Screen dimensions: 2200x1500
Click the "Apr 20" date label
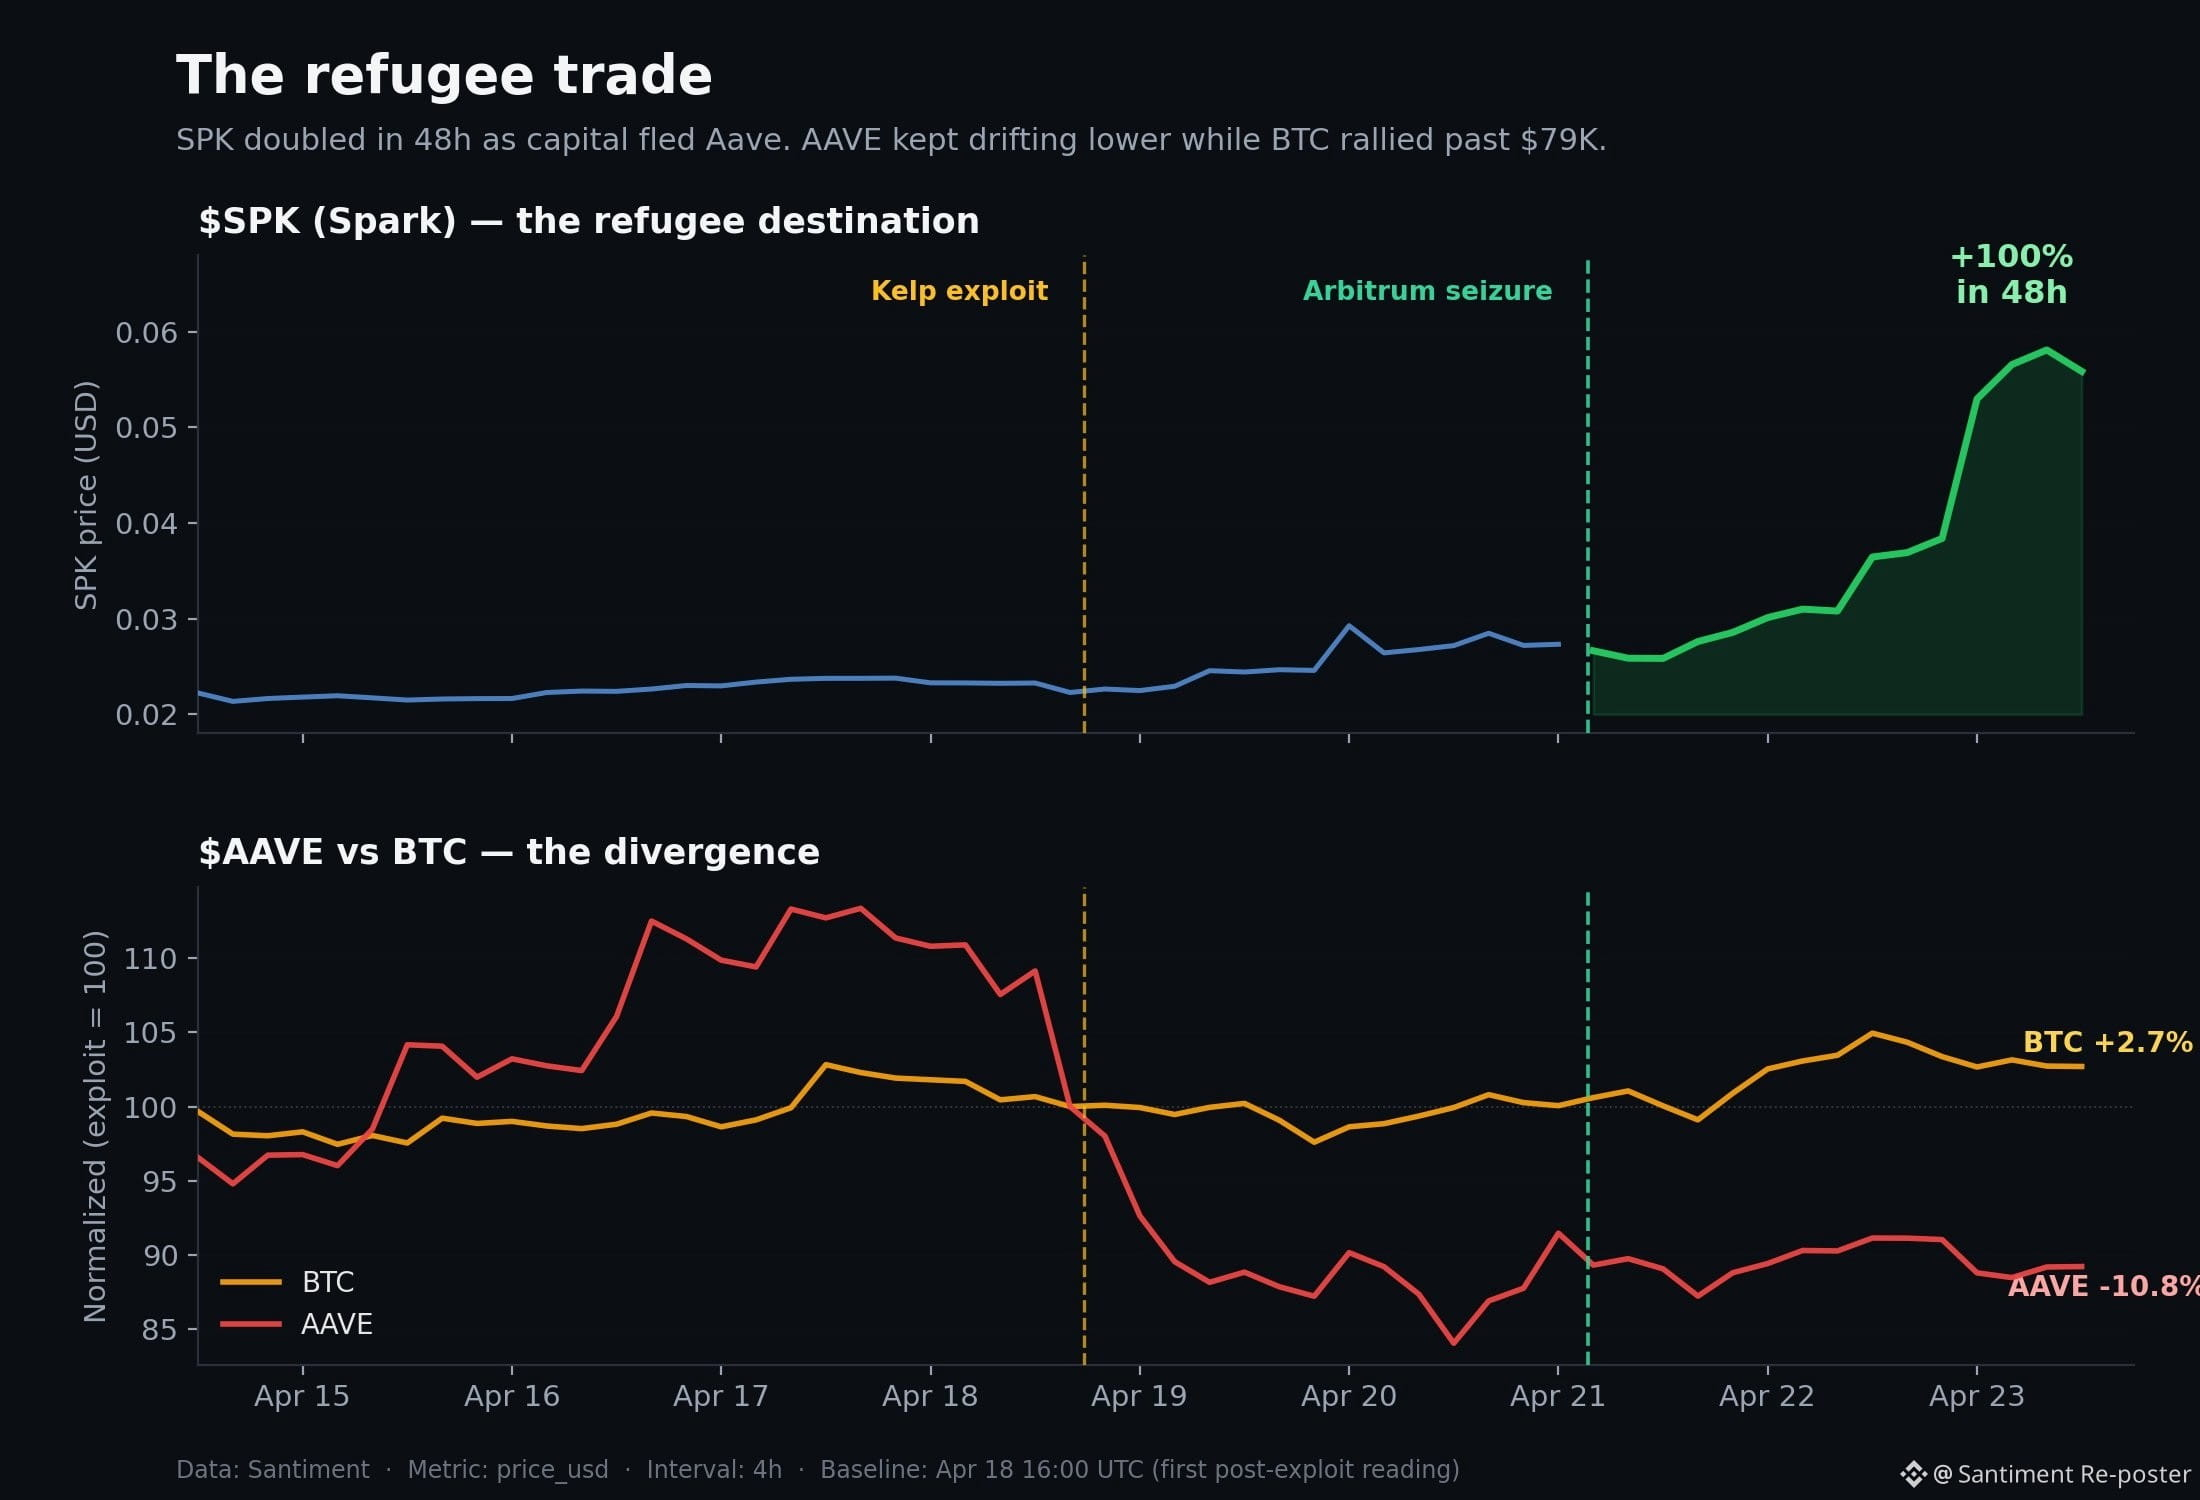(1349, 1396)
